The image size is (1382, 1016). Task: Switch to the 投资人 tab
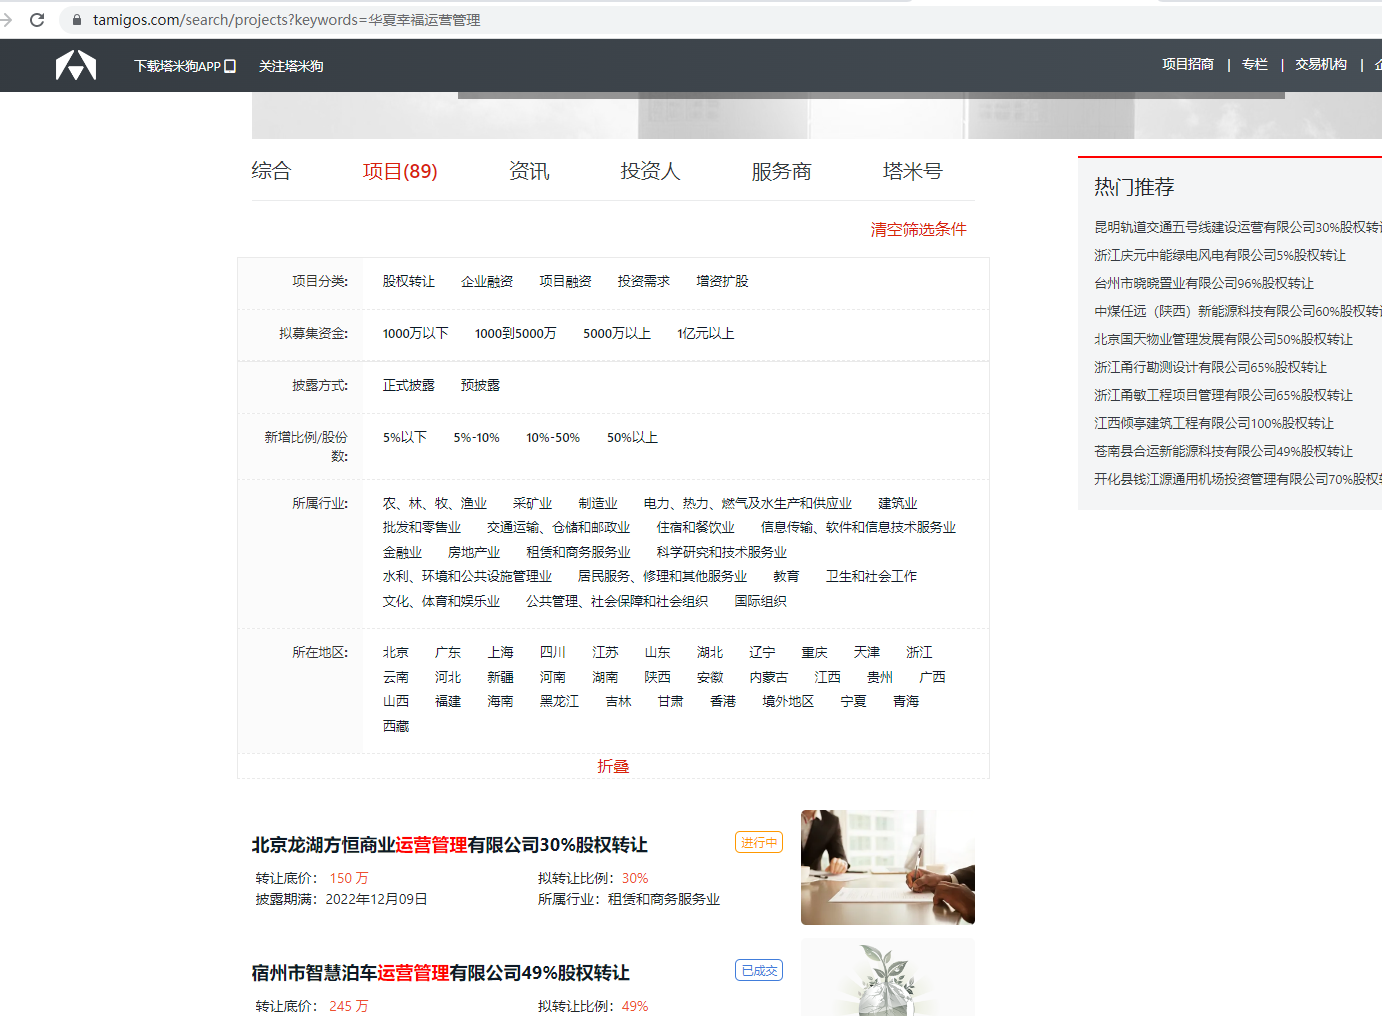point(650,171)
